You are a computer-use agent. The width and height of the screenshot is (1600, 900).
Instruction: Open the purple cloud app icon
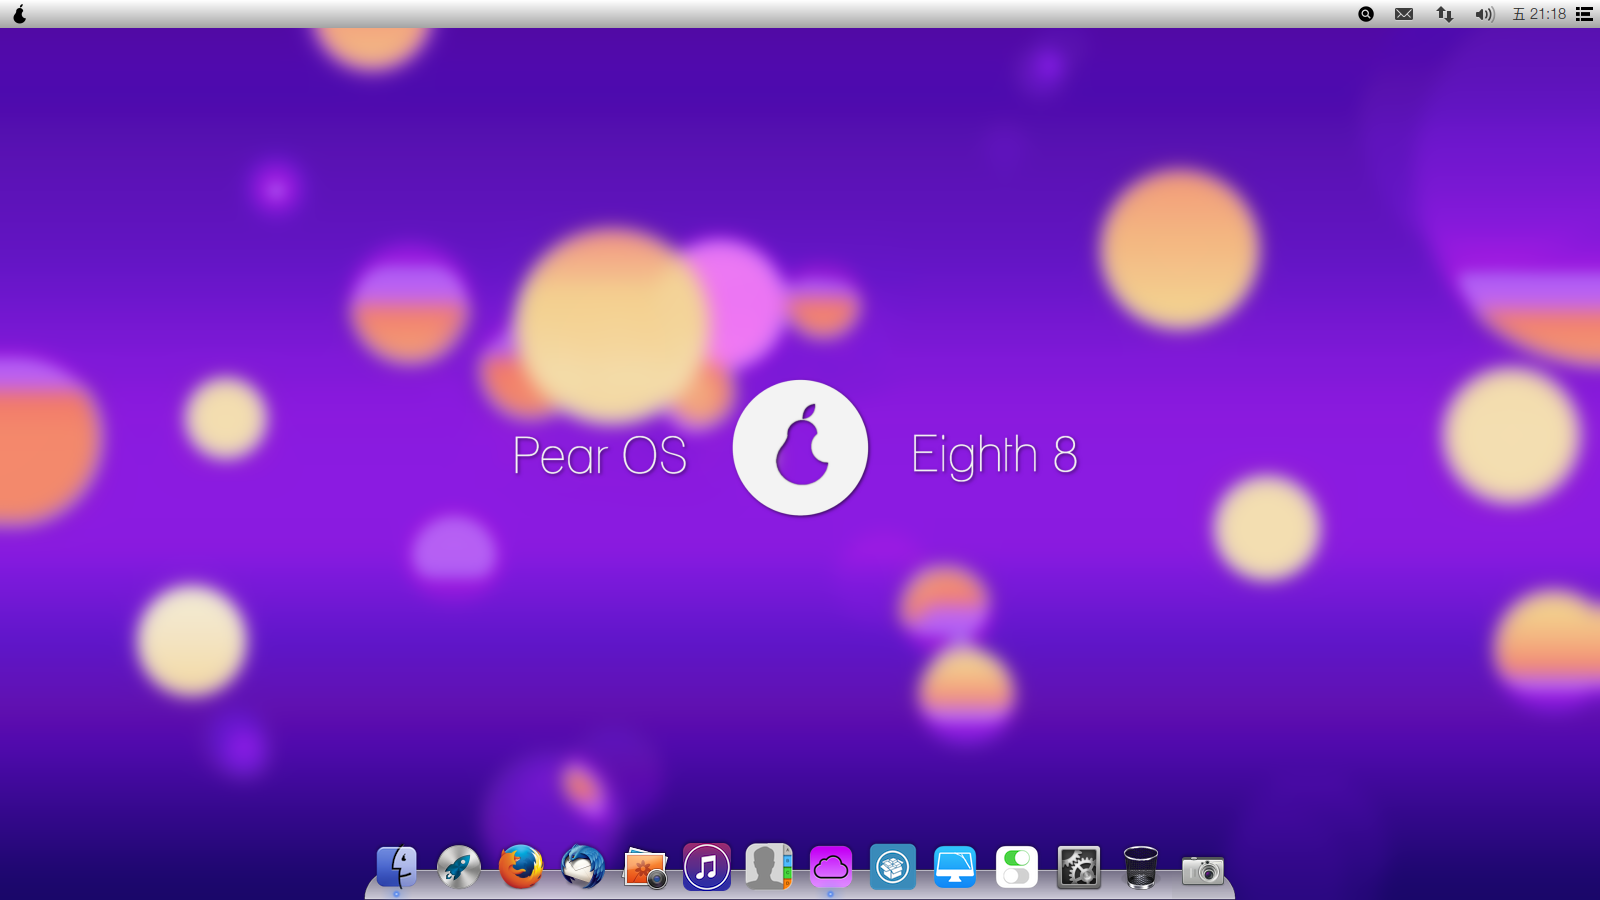coord(831,867)
